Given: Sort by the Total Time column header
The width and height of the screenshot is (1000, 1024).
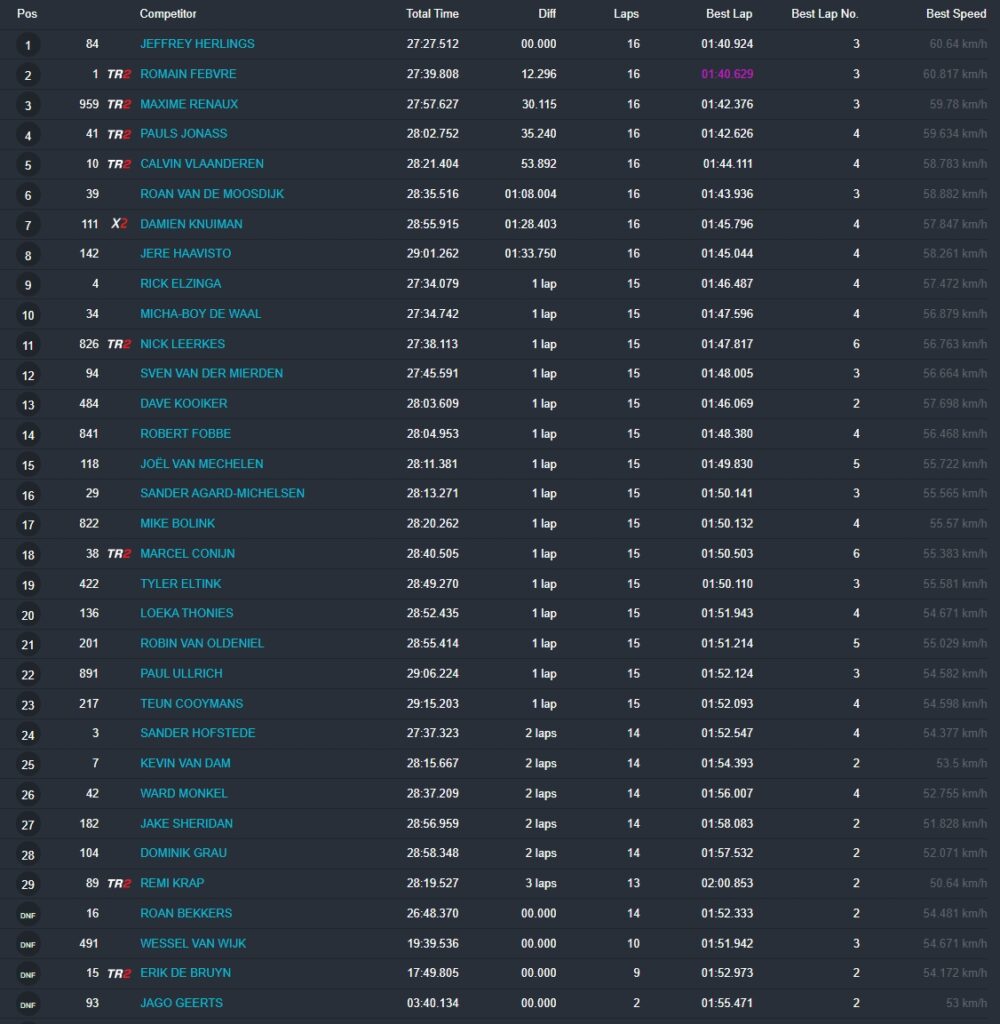Looking at the screenshot, I should tap(432, 14).
